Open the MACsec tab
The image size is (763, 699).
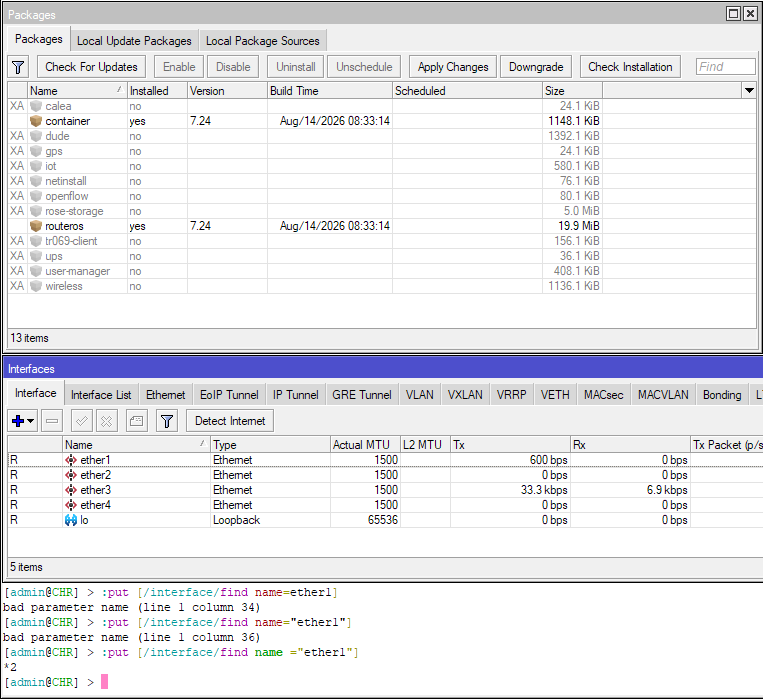[603, 395]
